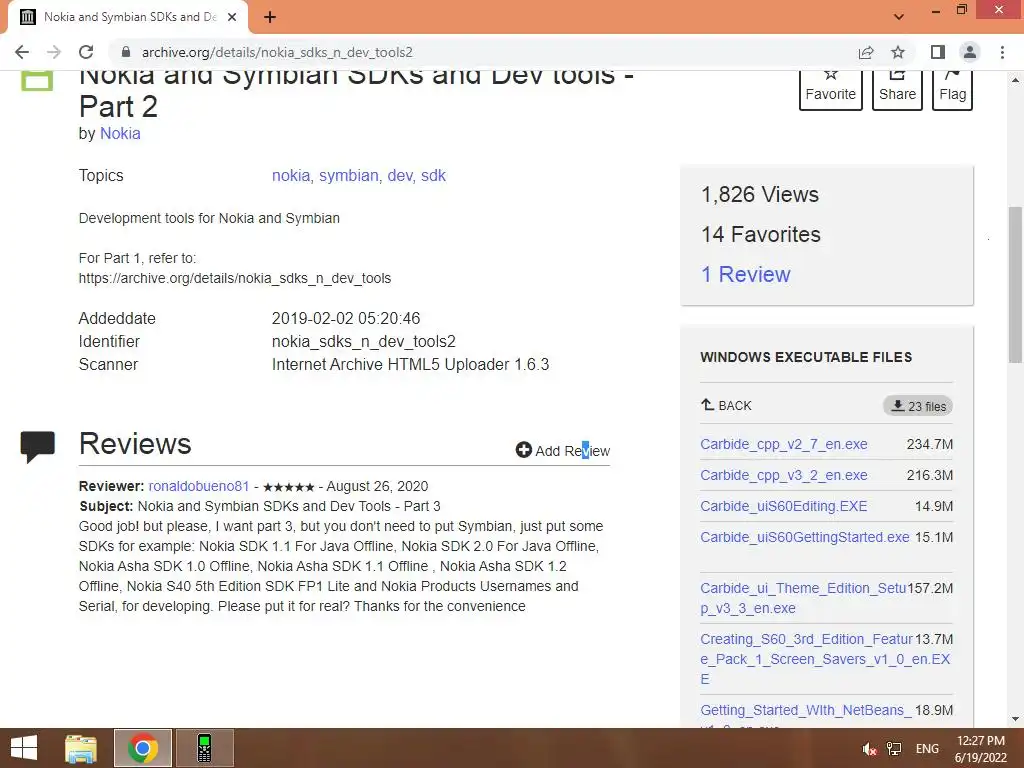Open the dev topic link

[x=400, y=176]
